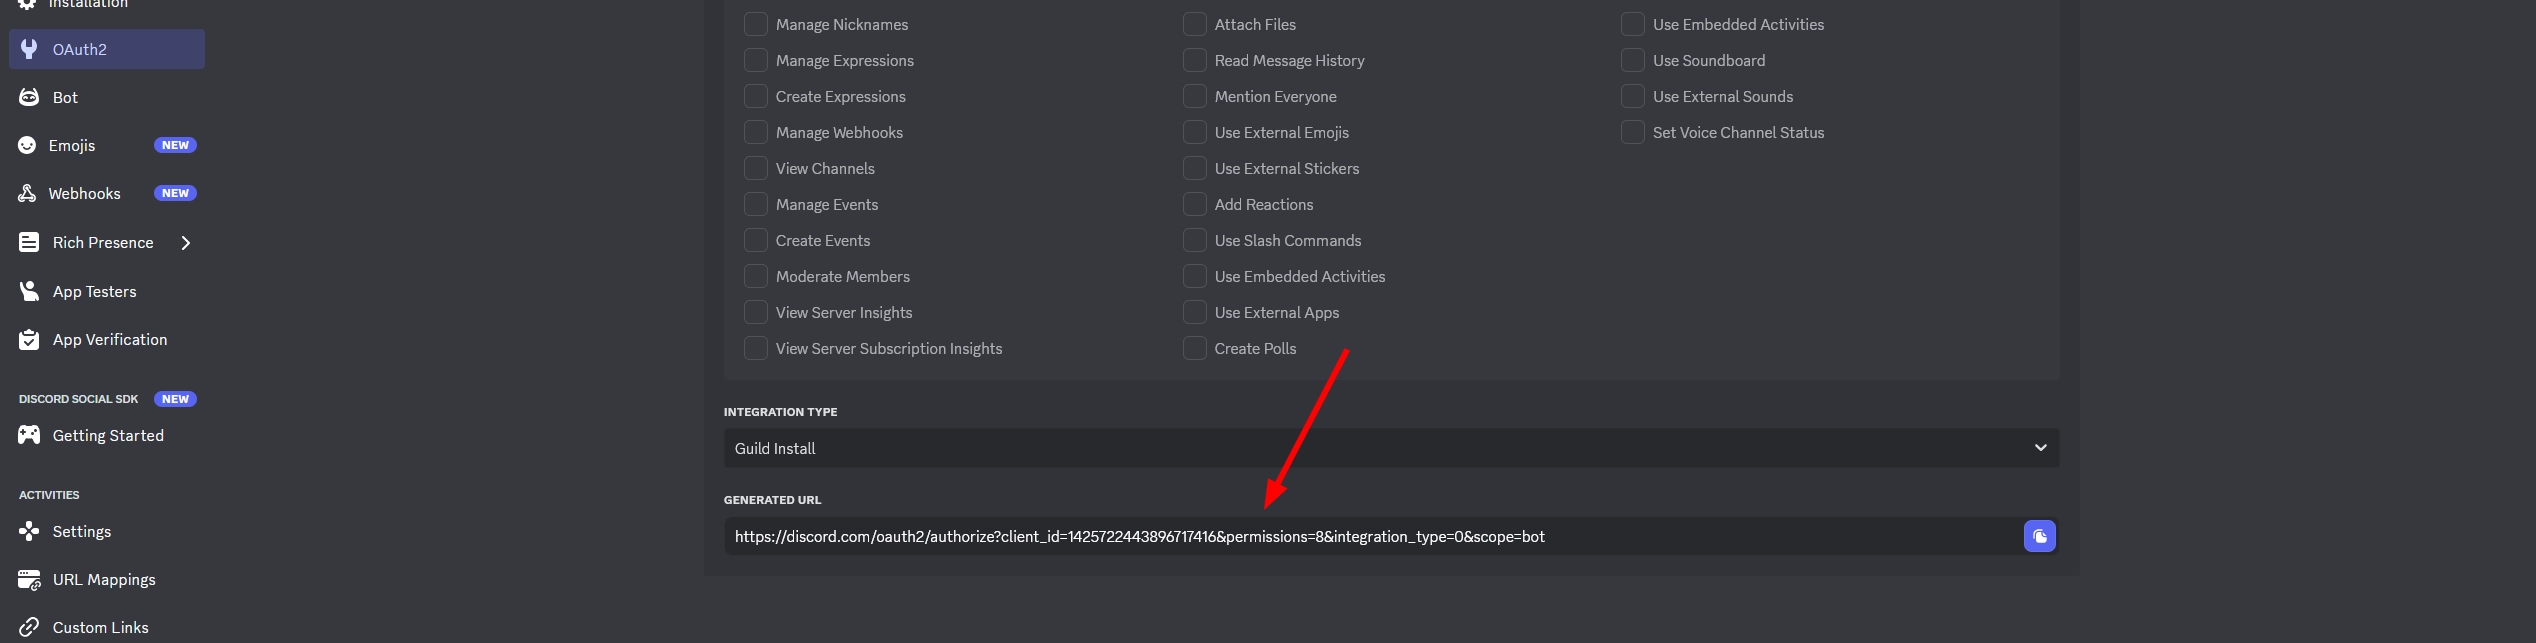Go to Activities Settings page
The image size is (2536, 643).
point(82,531)
